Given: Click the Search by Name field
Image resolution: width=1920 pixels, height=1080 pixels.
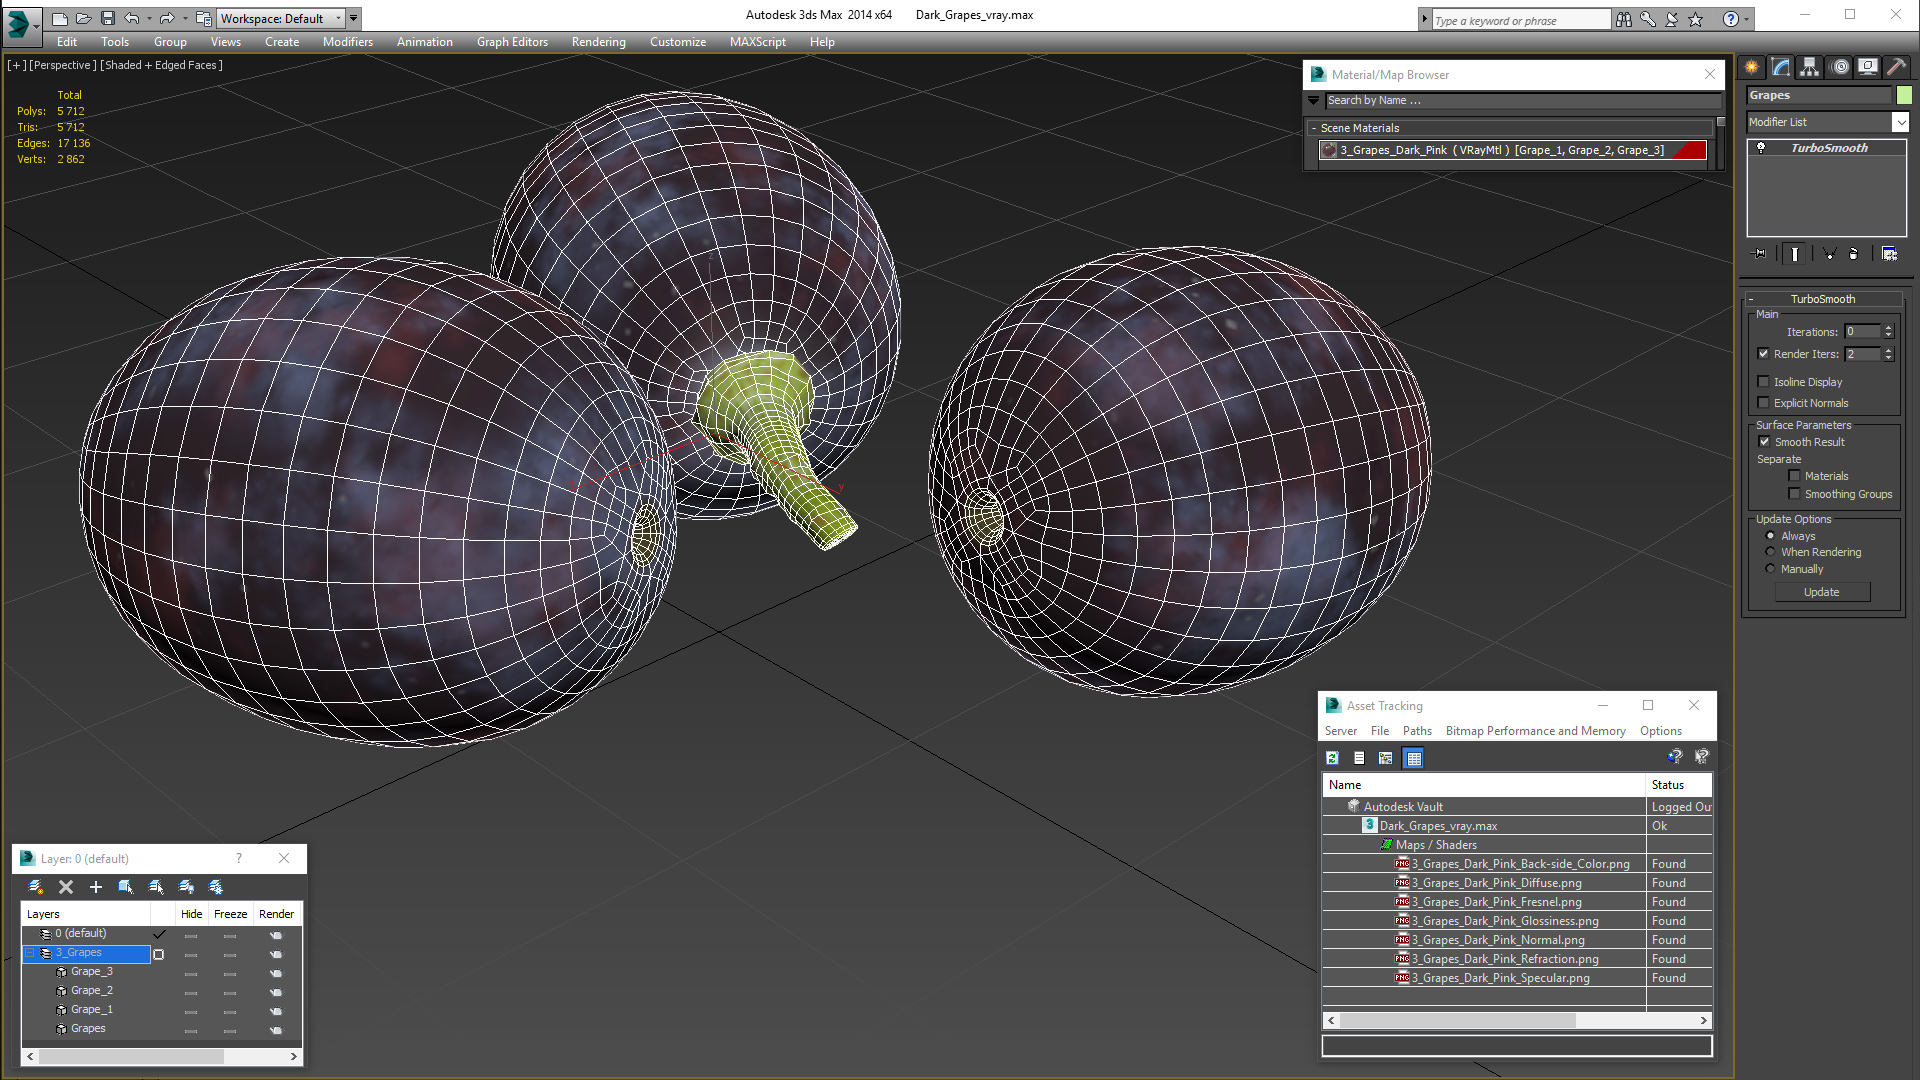Looking at the screenshot, I should (x=1523, y=100).
